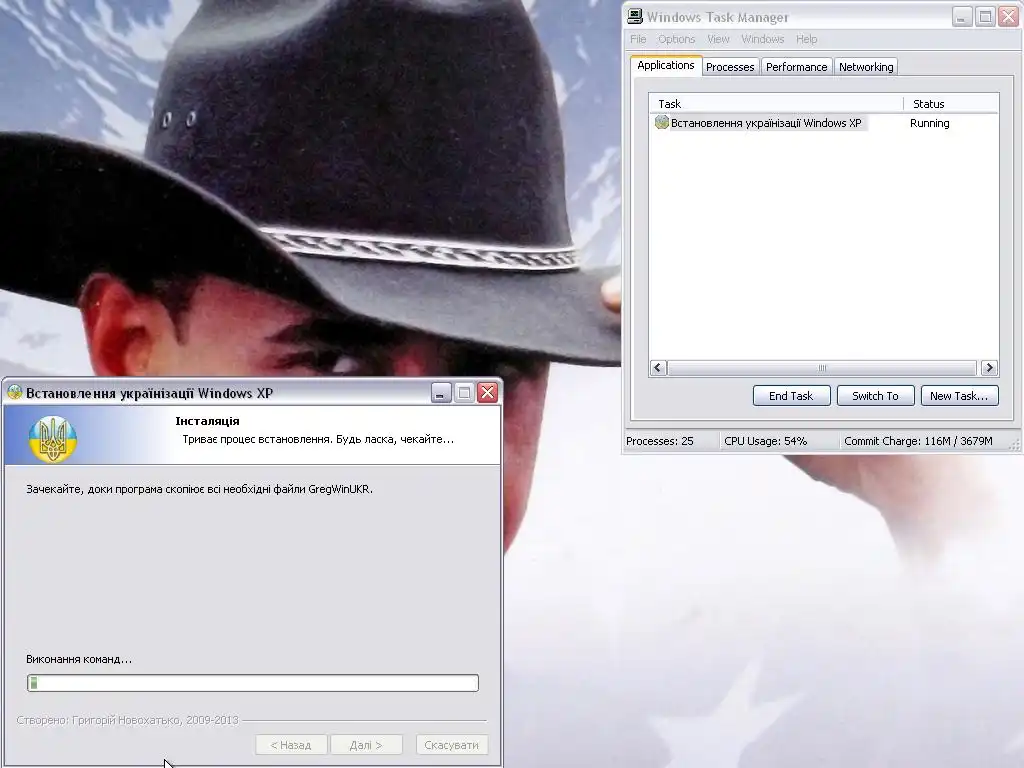The height and width of the screenshot is (768, 1024).
Task: Switch to the Performance tab
Action: coord(796,67)
